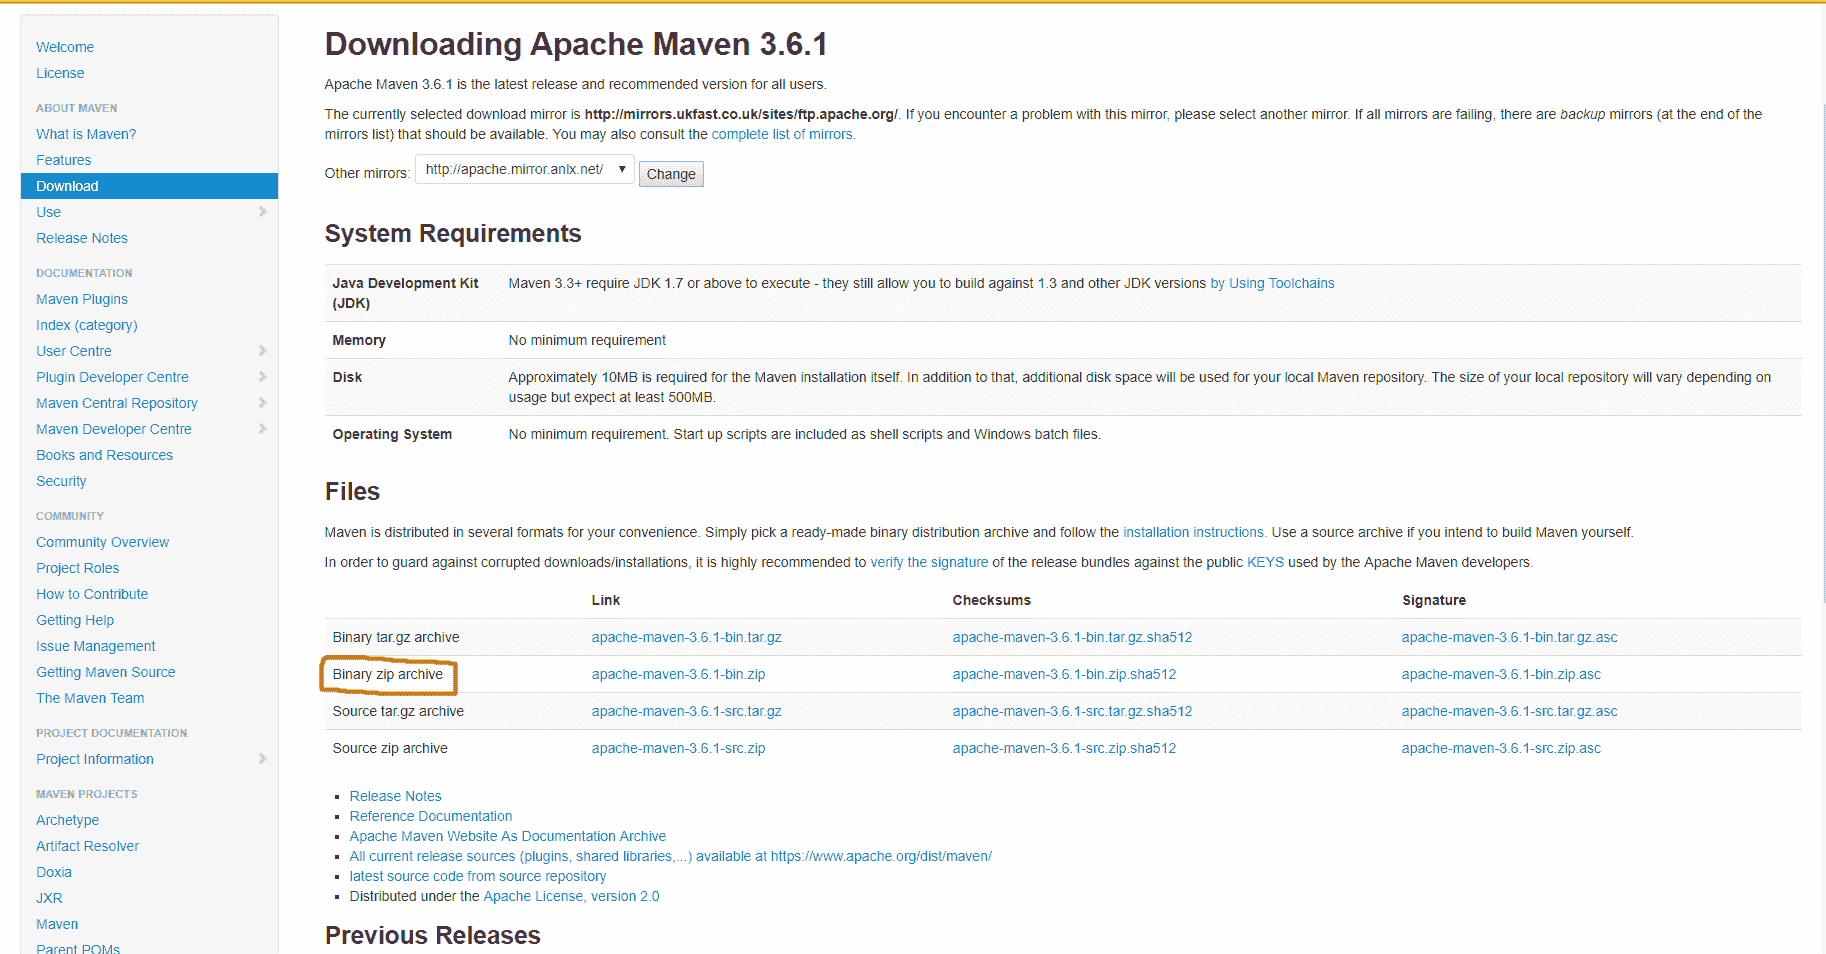Download apache-maven-3.6.1-bin.zip

678,674
